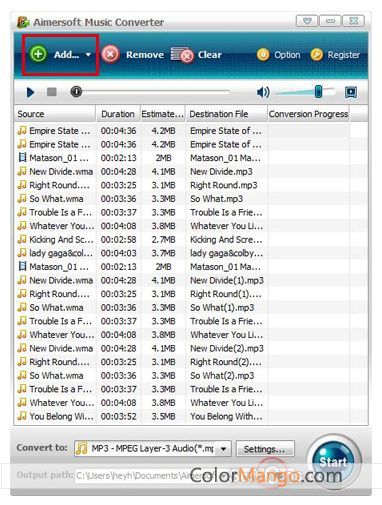Sort by the Duration column header
The width and height of the screenshot is (382, 505).
tap(118, 114)
